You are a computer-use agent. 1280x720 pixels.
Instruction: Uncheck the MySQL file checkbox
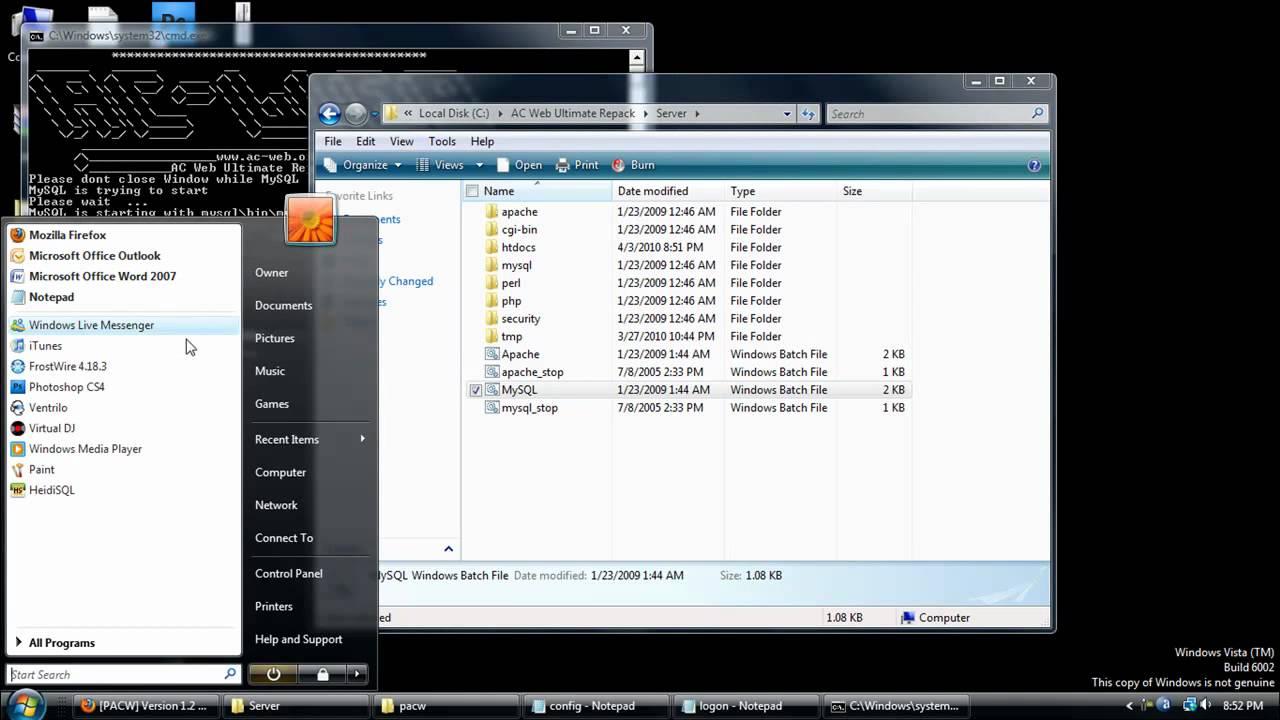coord(476,390)
